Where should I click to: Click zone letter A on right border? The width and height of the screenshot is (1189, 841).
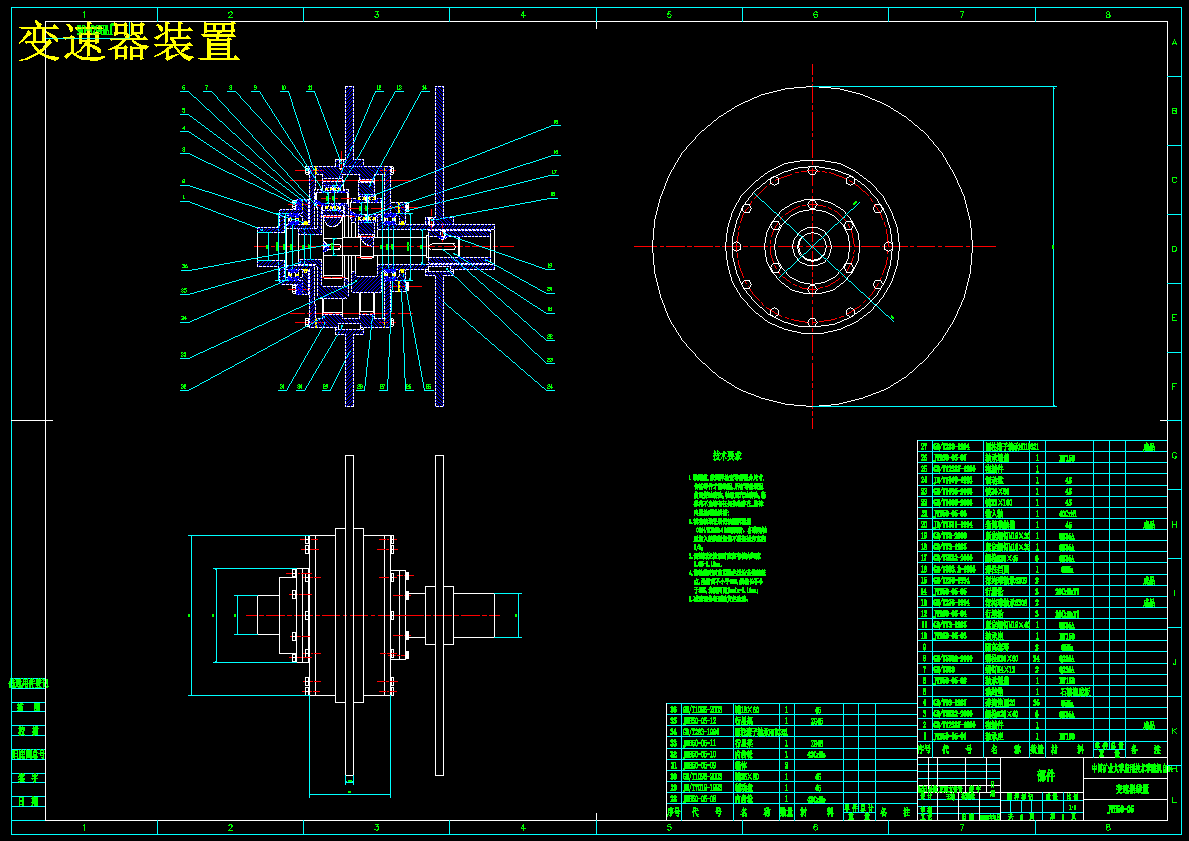(x=1175, y=43)
